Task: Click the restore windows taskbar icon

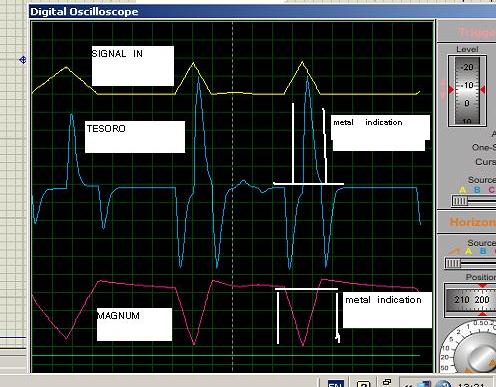Action: [387, 382]
